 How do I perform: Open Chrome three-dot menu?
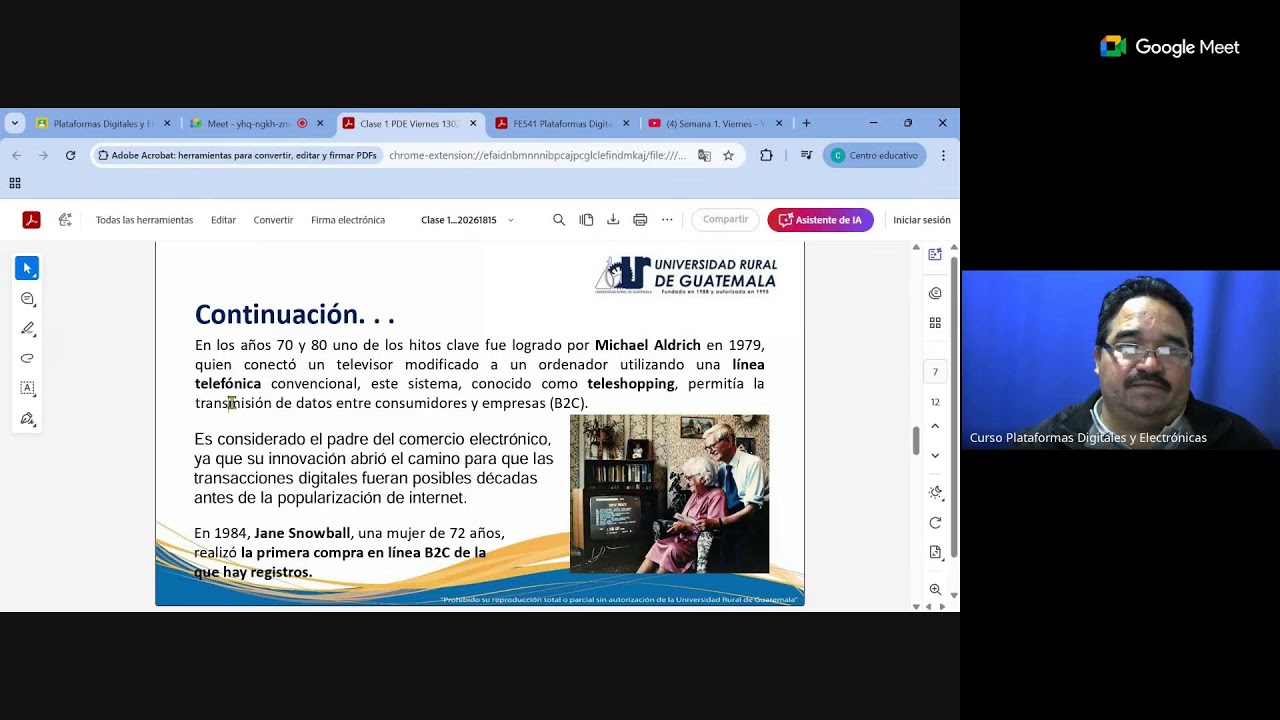click(x=943, y=155)
